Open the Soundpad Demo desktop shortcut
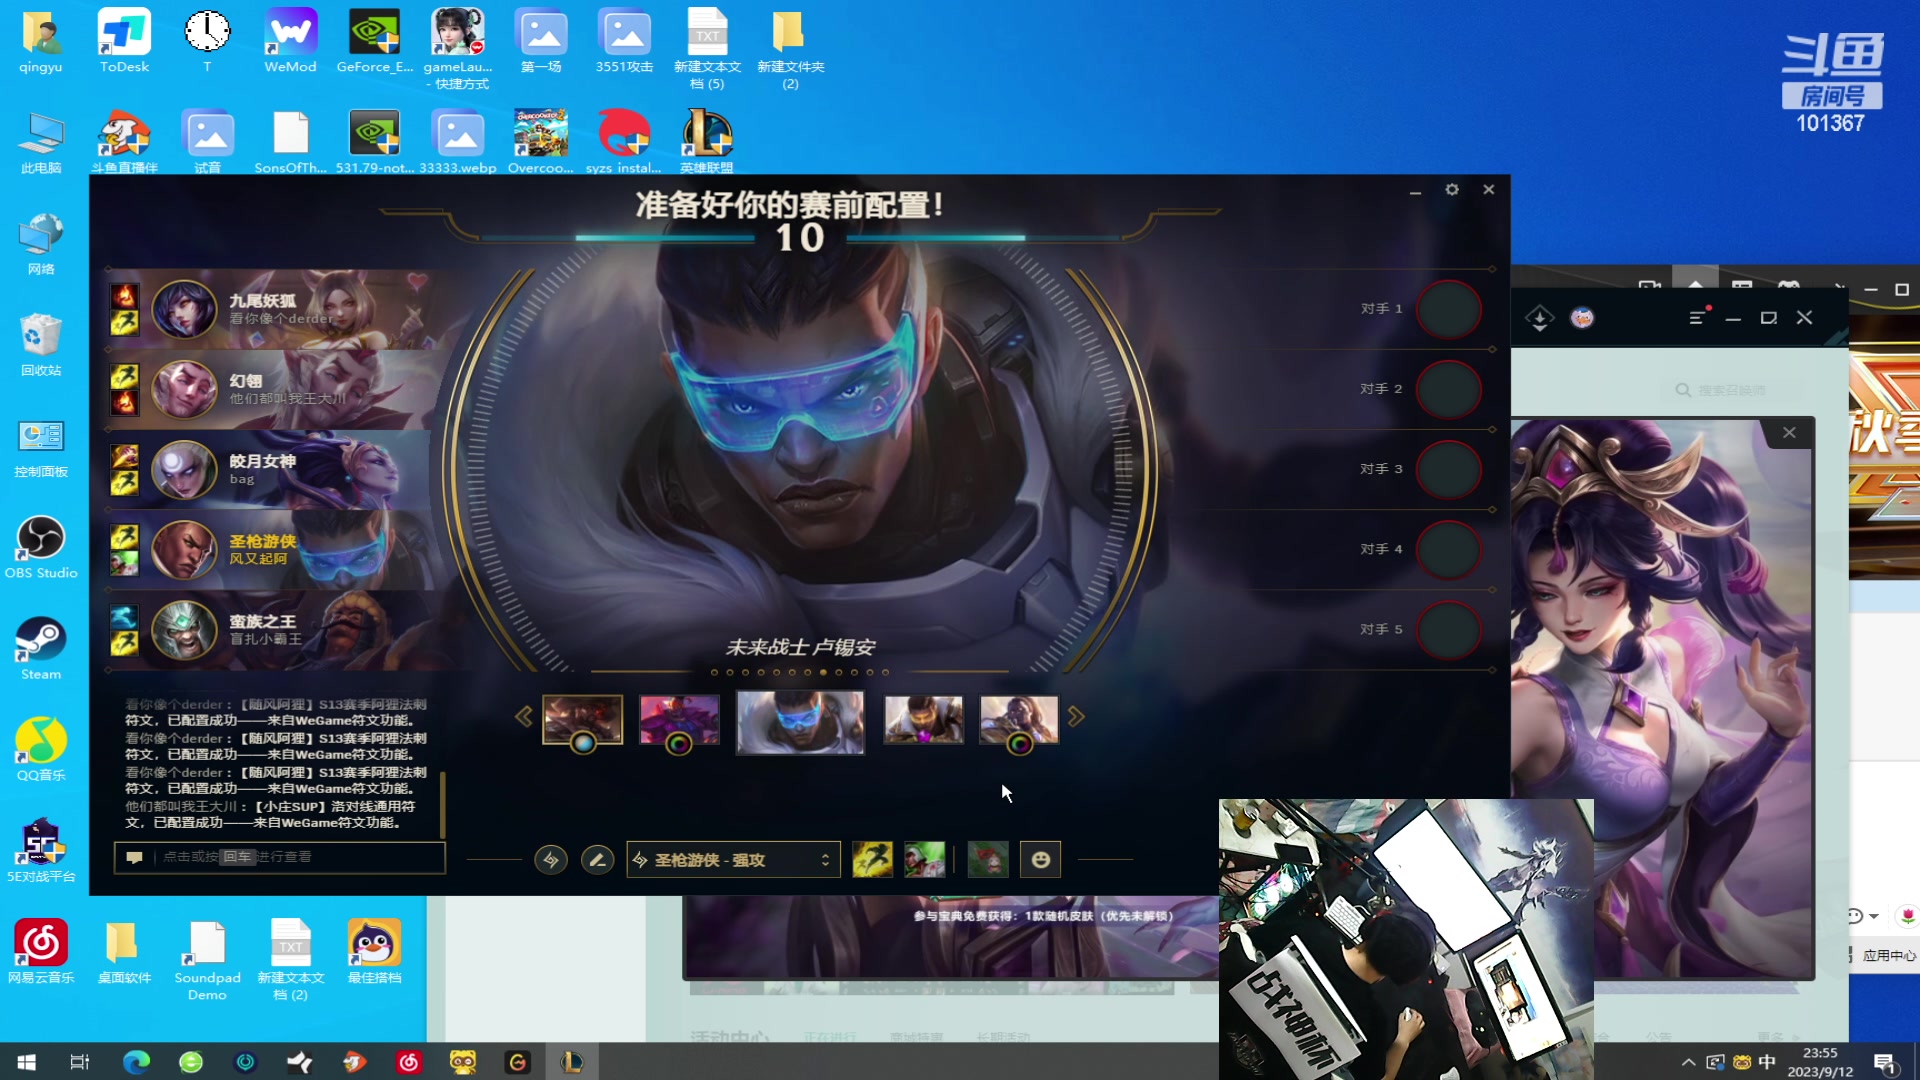The width and height of the screenshot is (1920, 1080). point(207,960)
